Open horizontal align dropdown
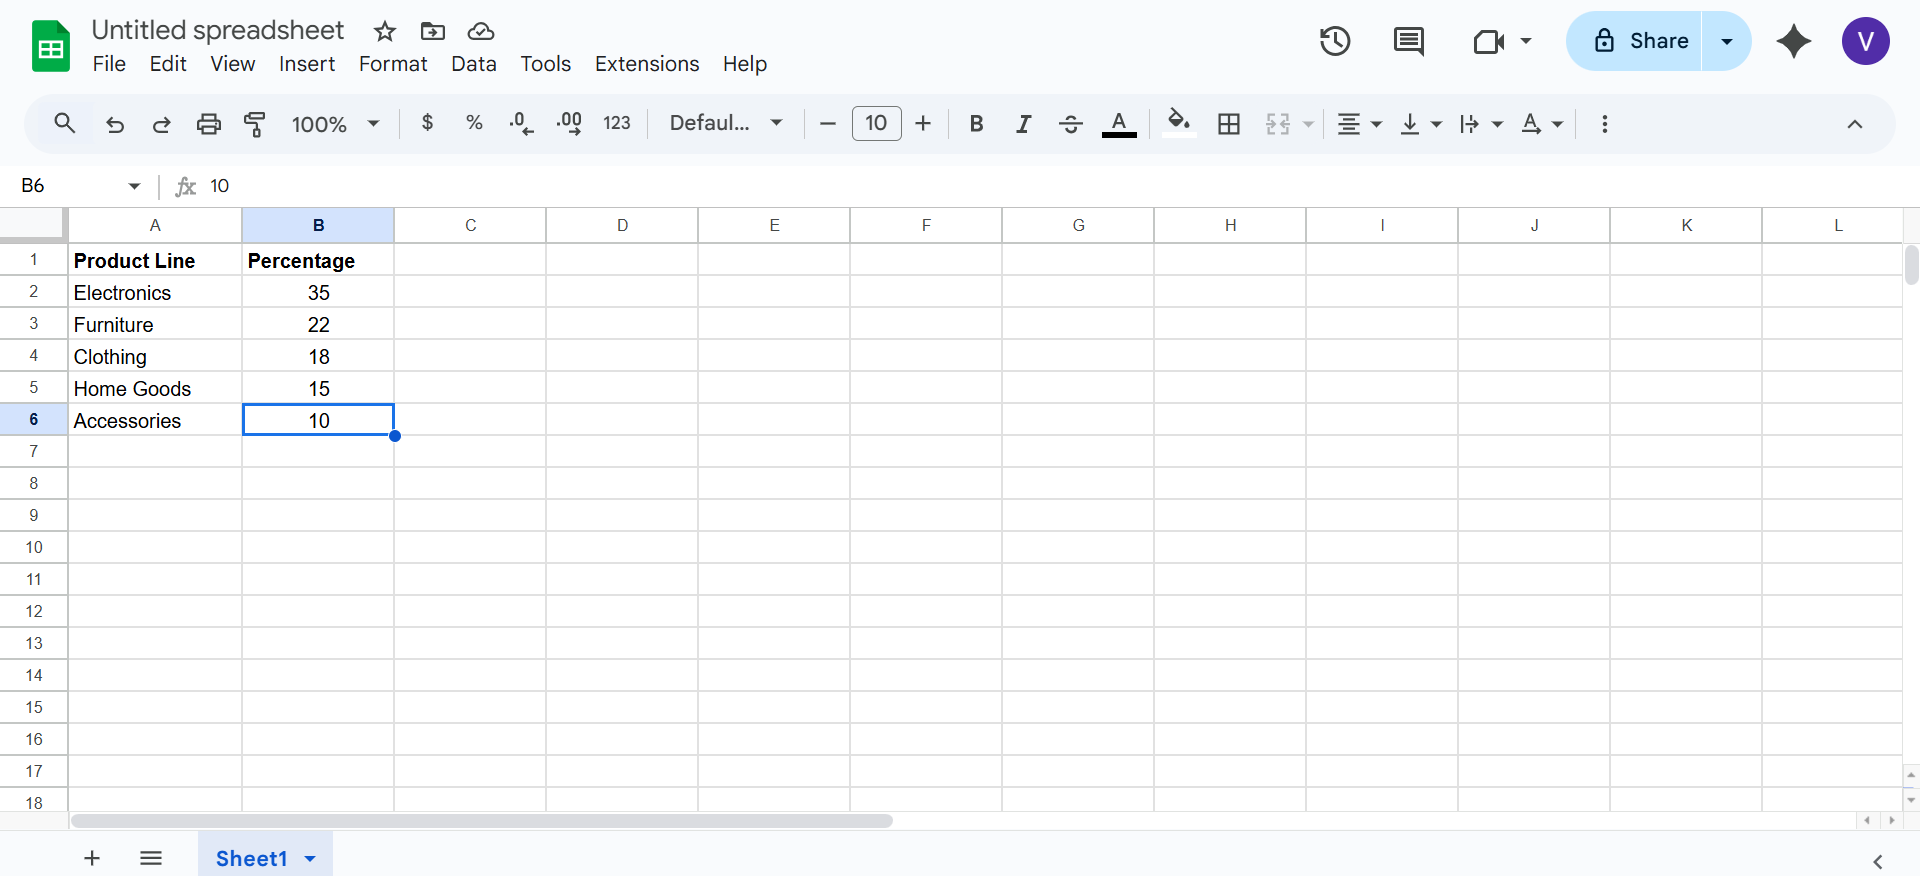The height and width of the screenshot is (876, 1920). tap(1359, 124)
